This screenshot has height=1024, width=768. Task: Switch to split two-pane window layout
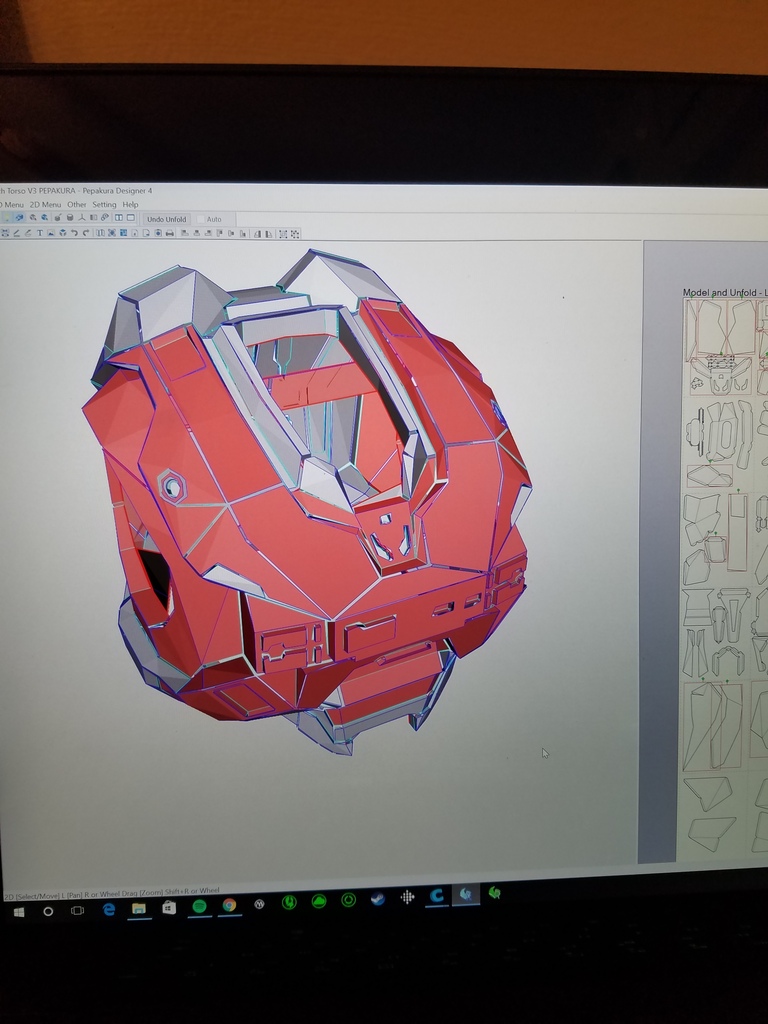[x=119, y=218]
